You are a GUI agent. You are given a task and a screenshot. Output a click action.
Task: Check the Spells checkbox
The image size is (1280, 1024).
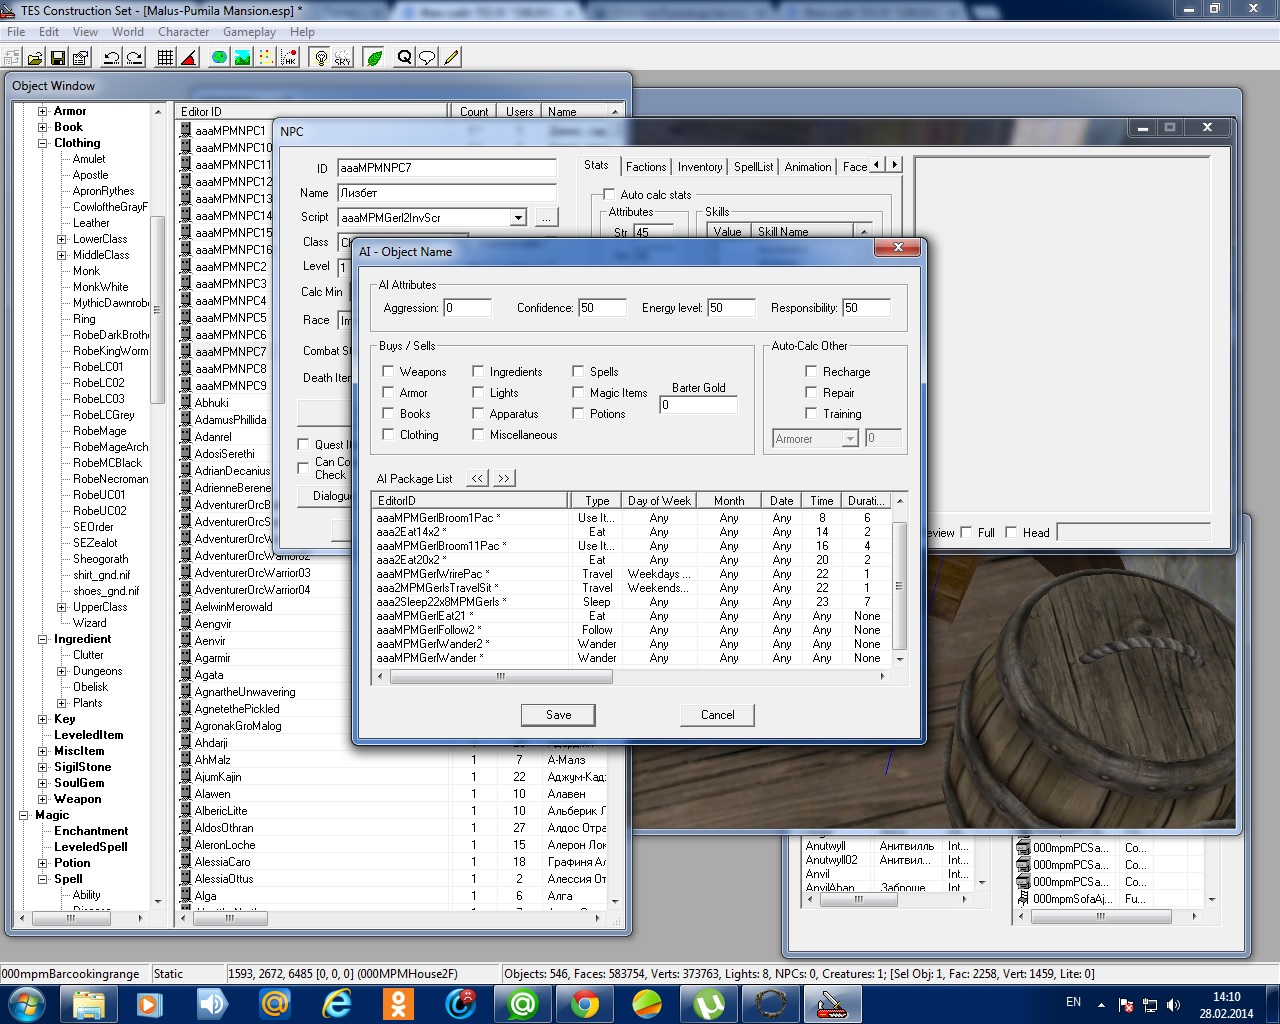point(578,371)
